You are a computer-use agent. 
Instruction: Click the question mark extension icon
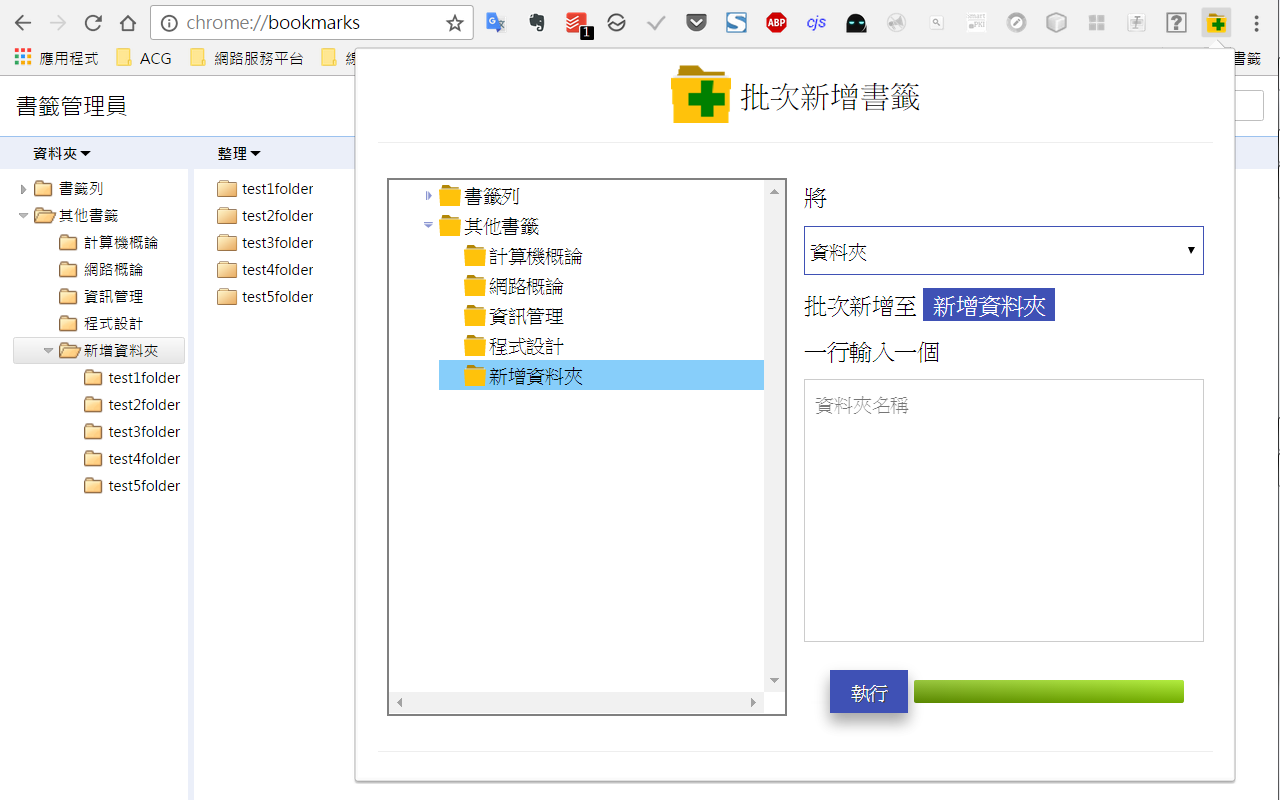[1176, 22]
